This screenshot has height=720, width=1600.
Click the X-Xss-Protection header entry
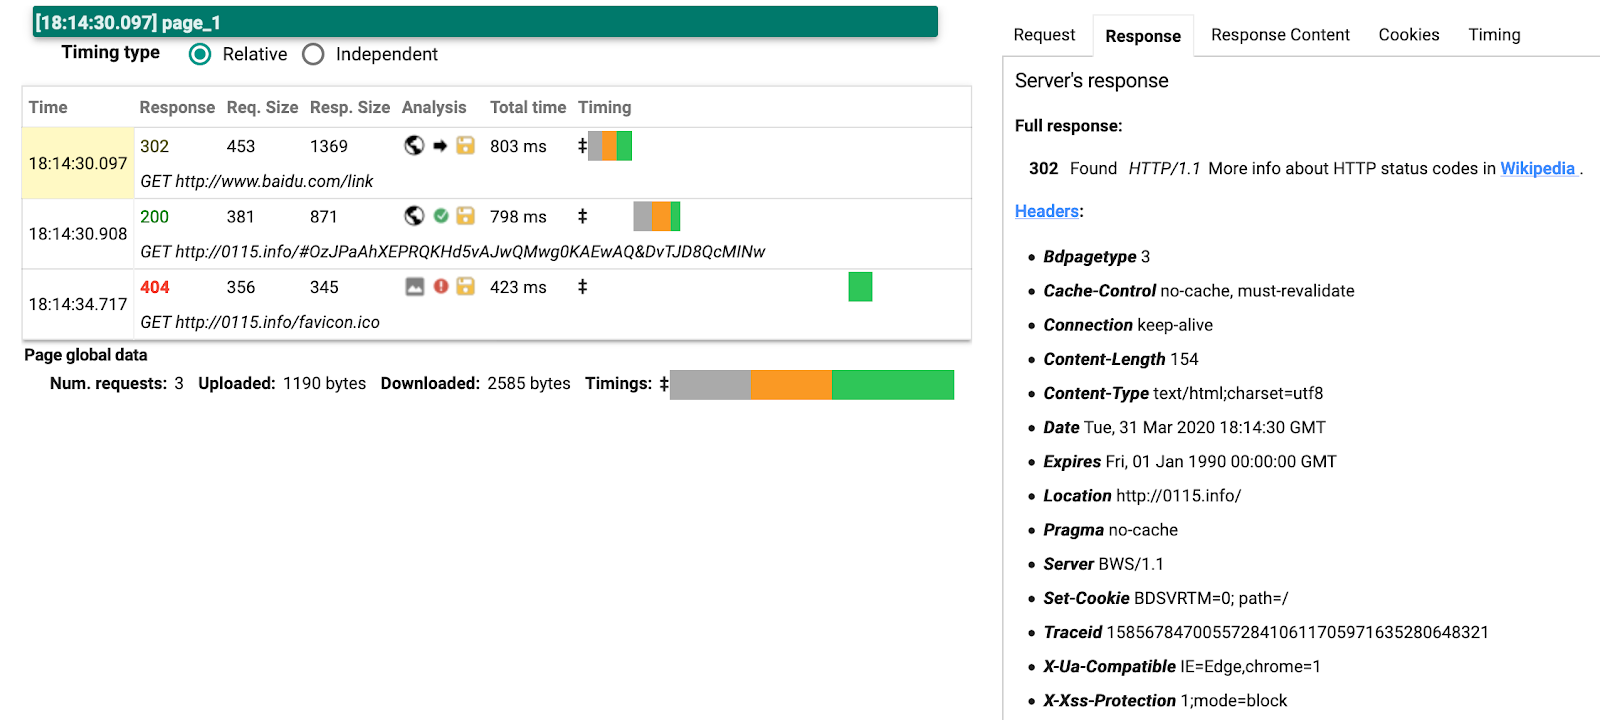pos(1165,701)
